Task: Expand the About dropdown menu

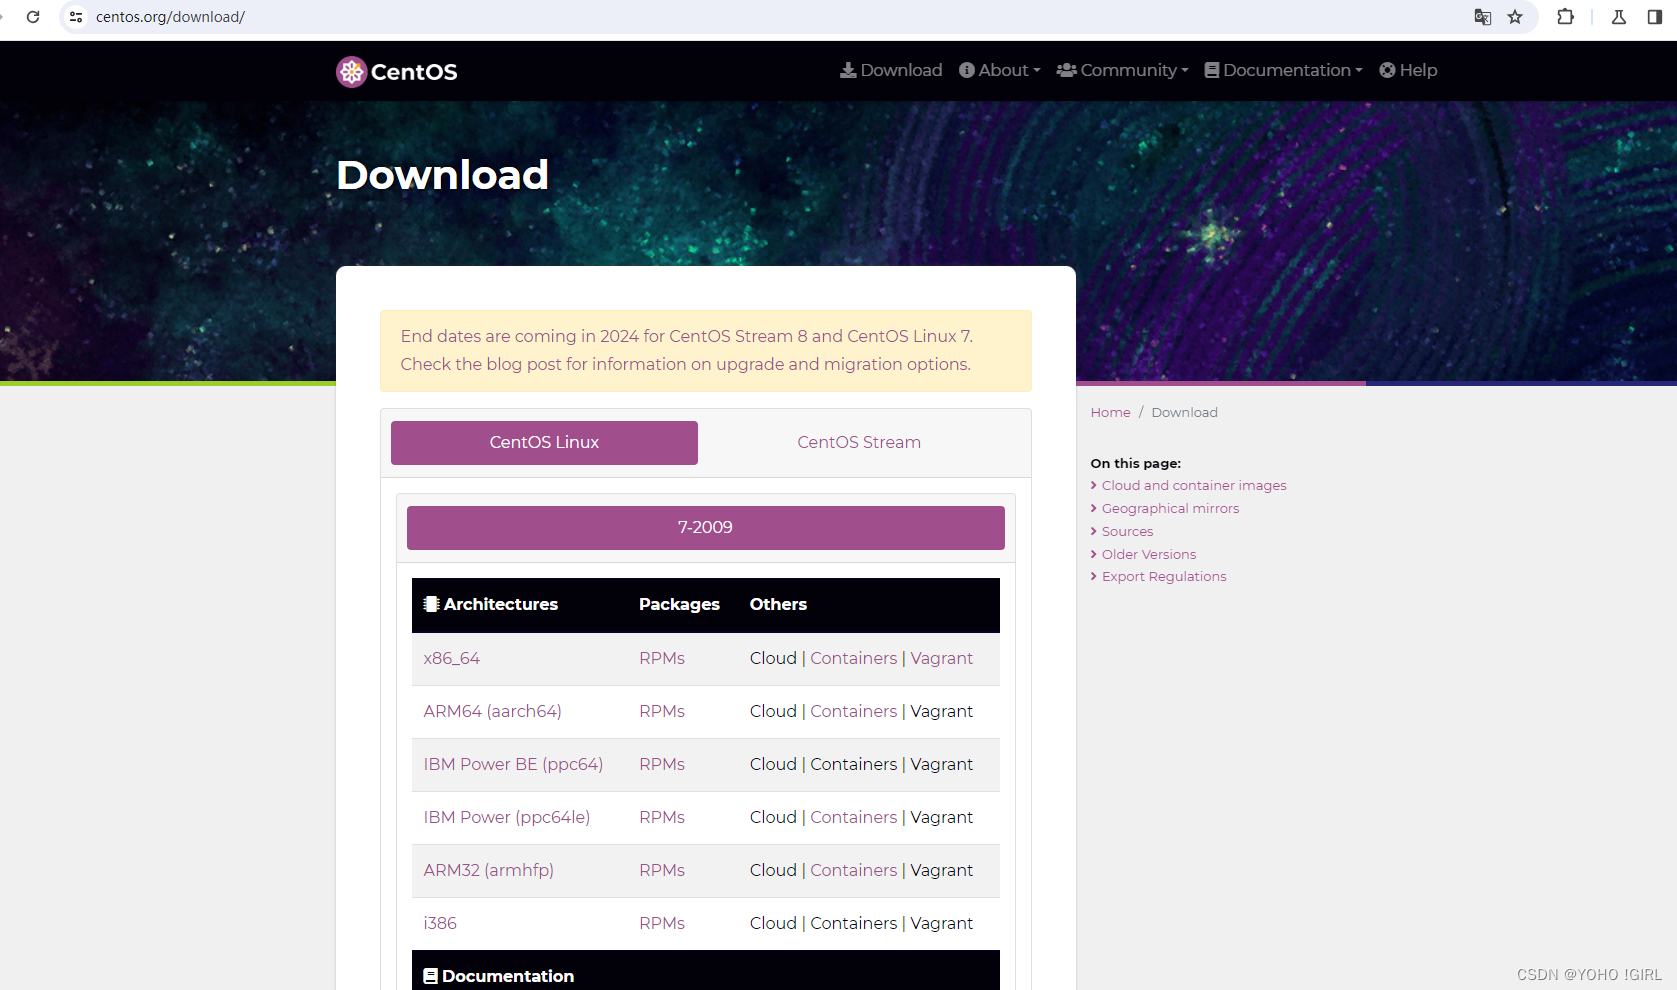Action: click(1000, 70)
